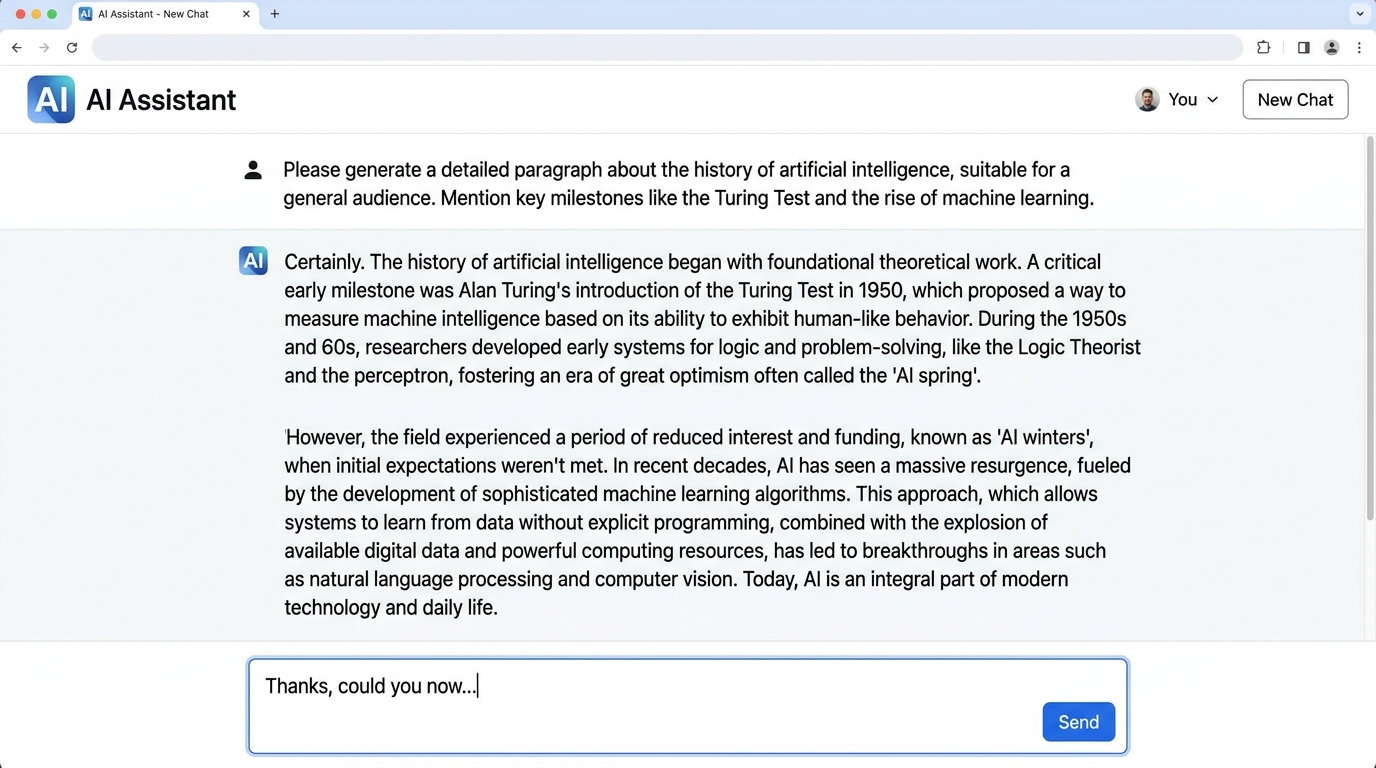Go back using the browser back arrow
This screenshot has width=1376, height=768.
point(17,47)
